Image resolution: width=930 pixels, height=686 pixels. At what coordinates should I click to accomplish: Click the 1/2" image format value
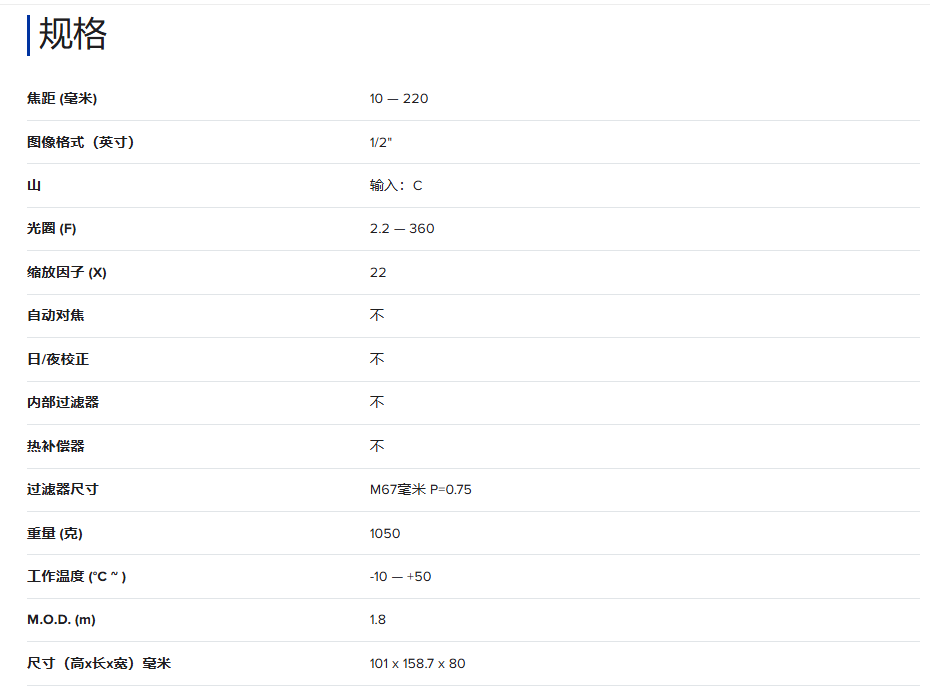[381, 142]
